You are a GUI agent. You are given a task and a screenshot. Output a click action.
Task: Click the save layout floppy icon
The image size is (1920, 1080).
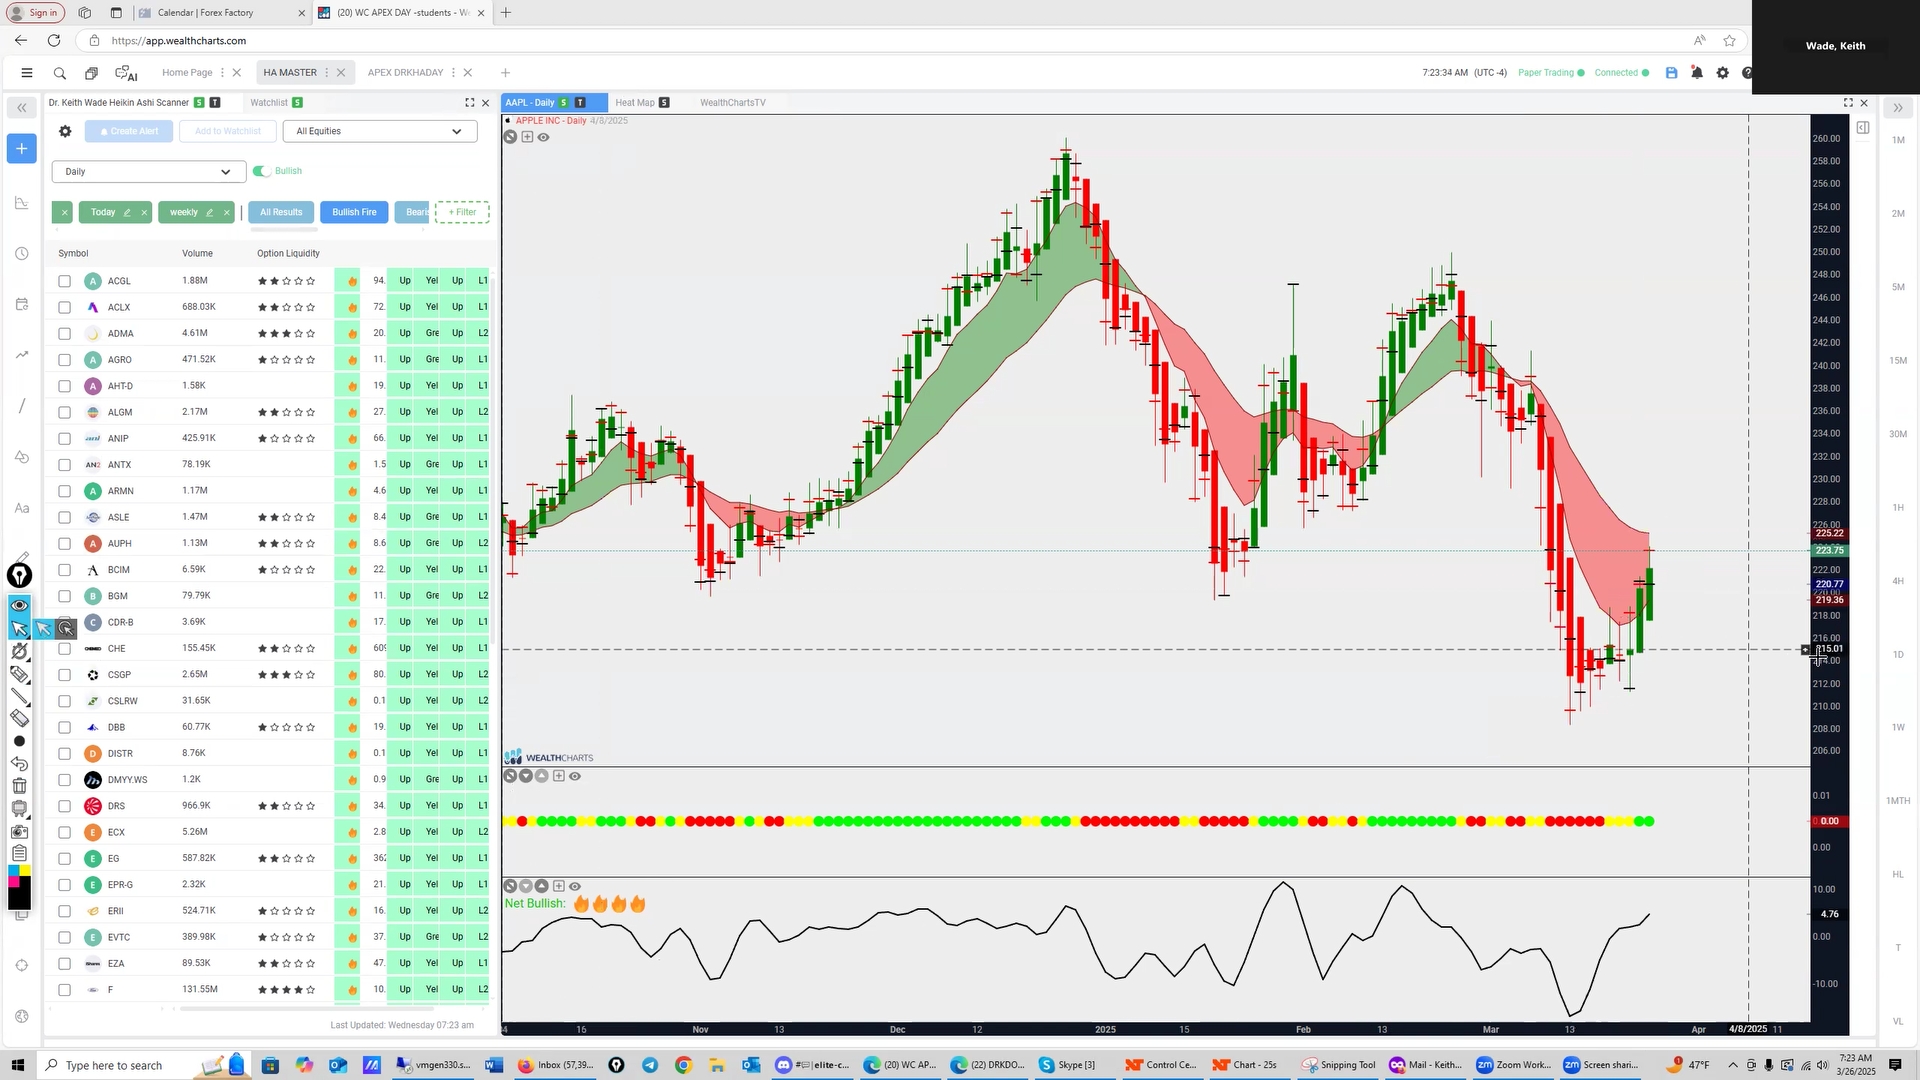pyautogui.click(x=1671, y=73)
